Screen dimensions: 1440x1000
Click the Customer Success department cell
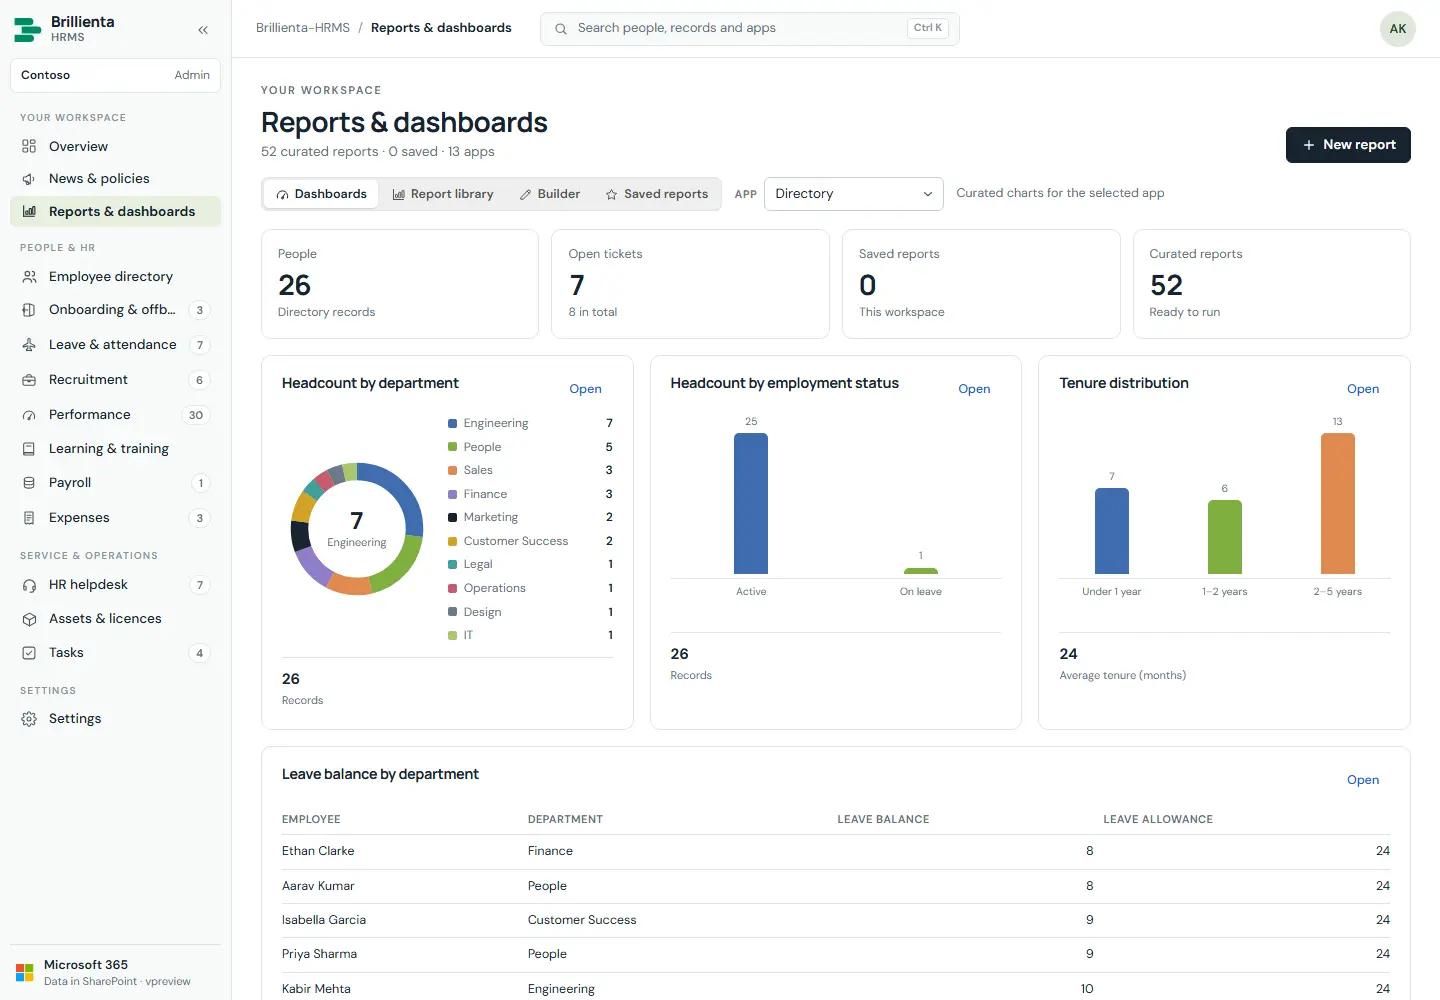pos(582,920)
